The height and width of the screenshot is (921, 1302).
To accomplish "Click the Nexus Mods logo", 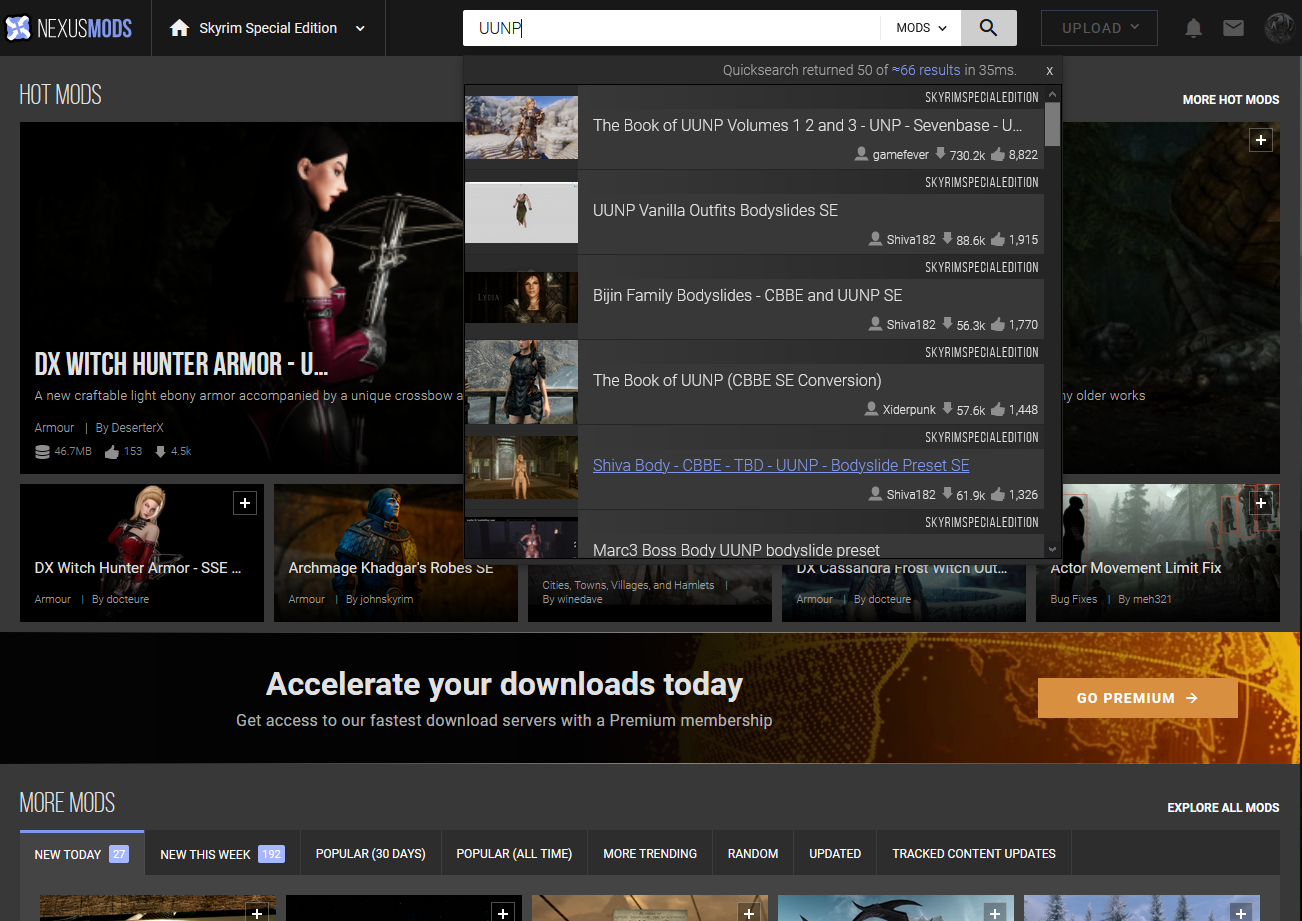I will pyautogui.click(x=68, y=28).
